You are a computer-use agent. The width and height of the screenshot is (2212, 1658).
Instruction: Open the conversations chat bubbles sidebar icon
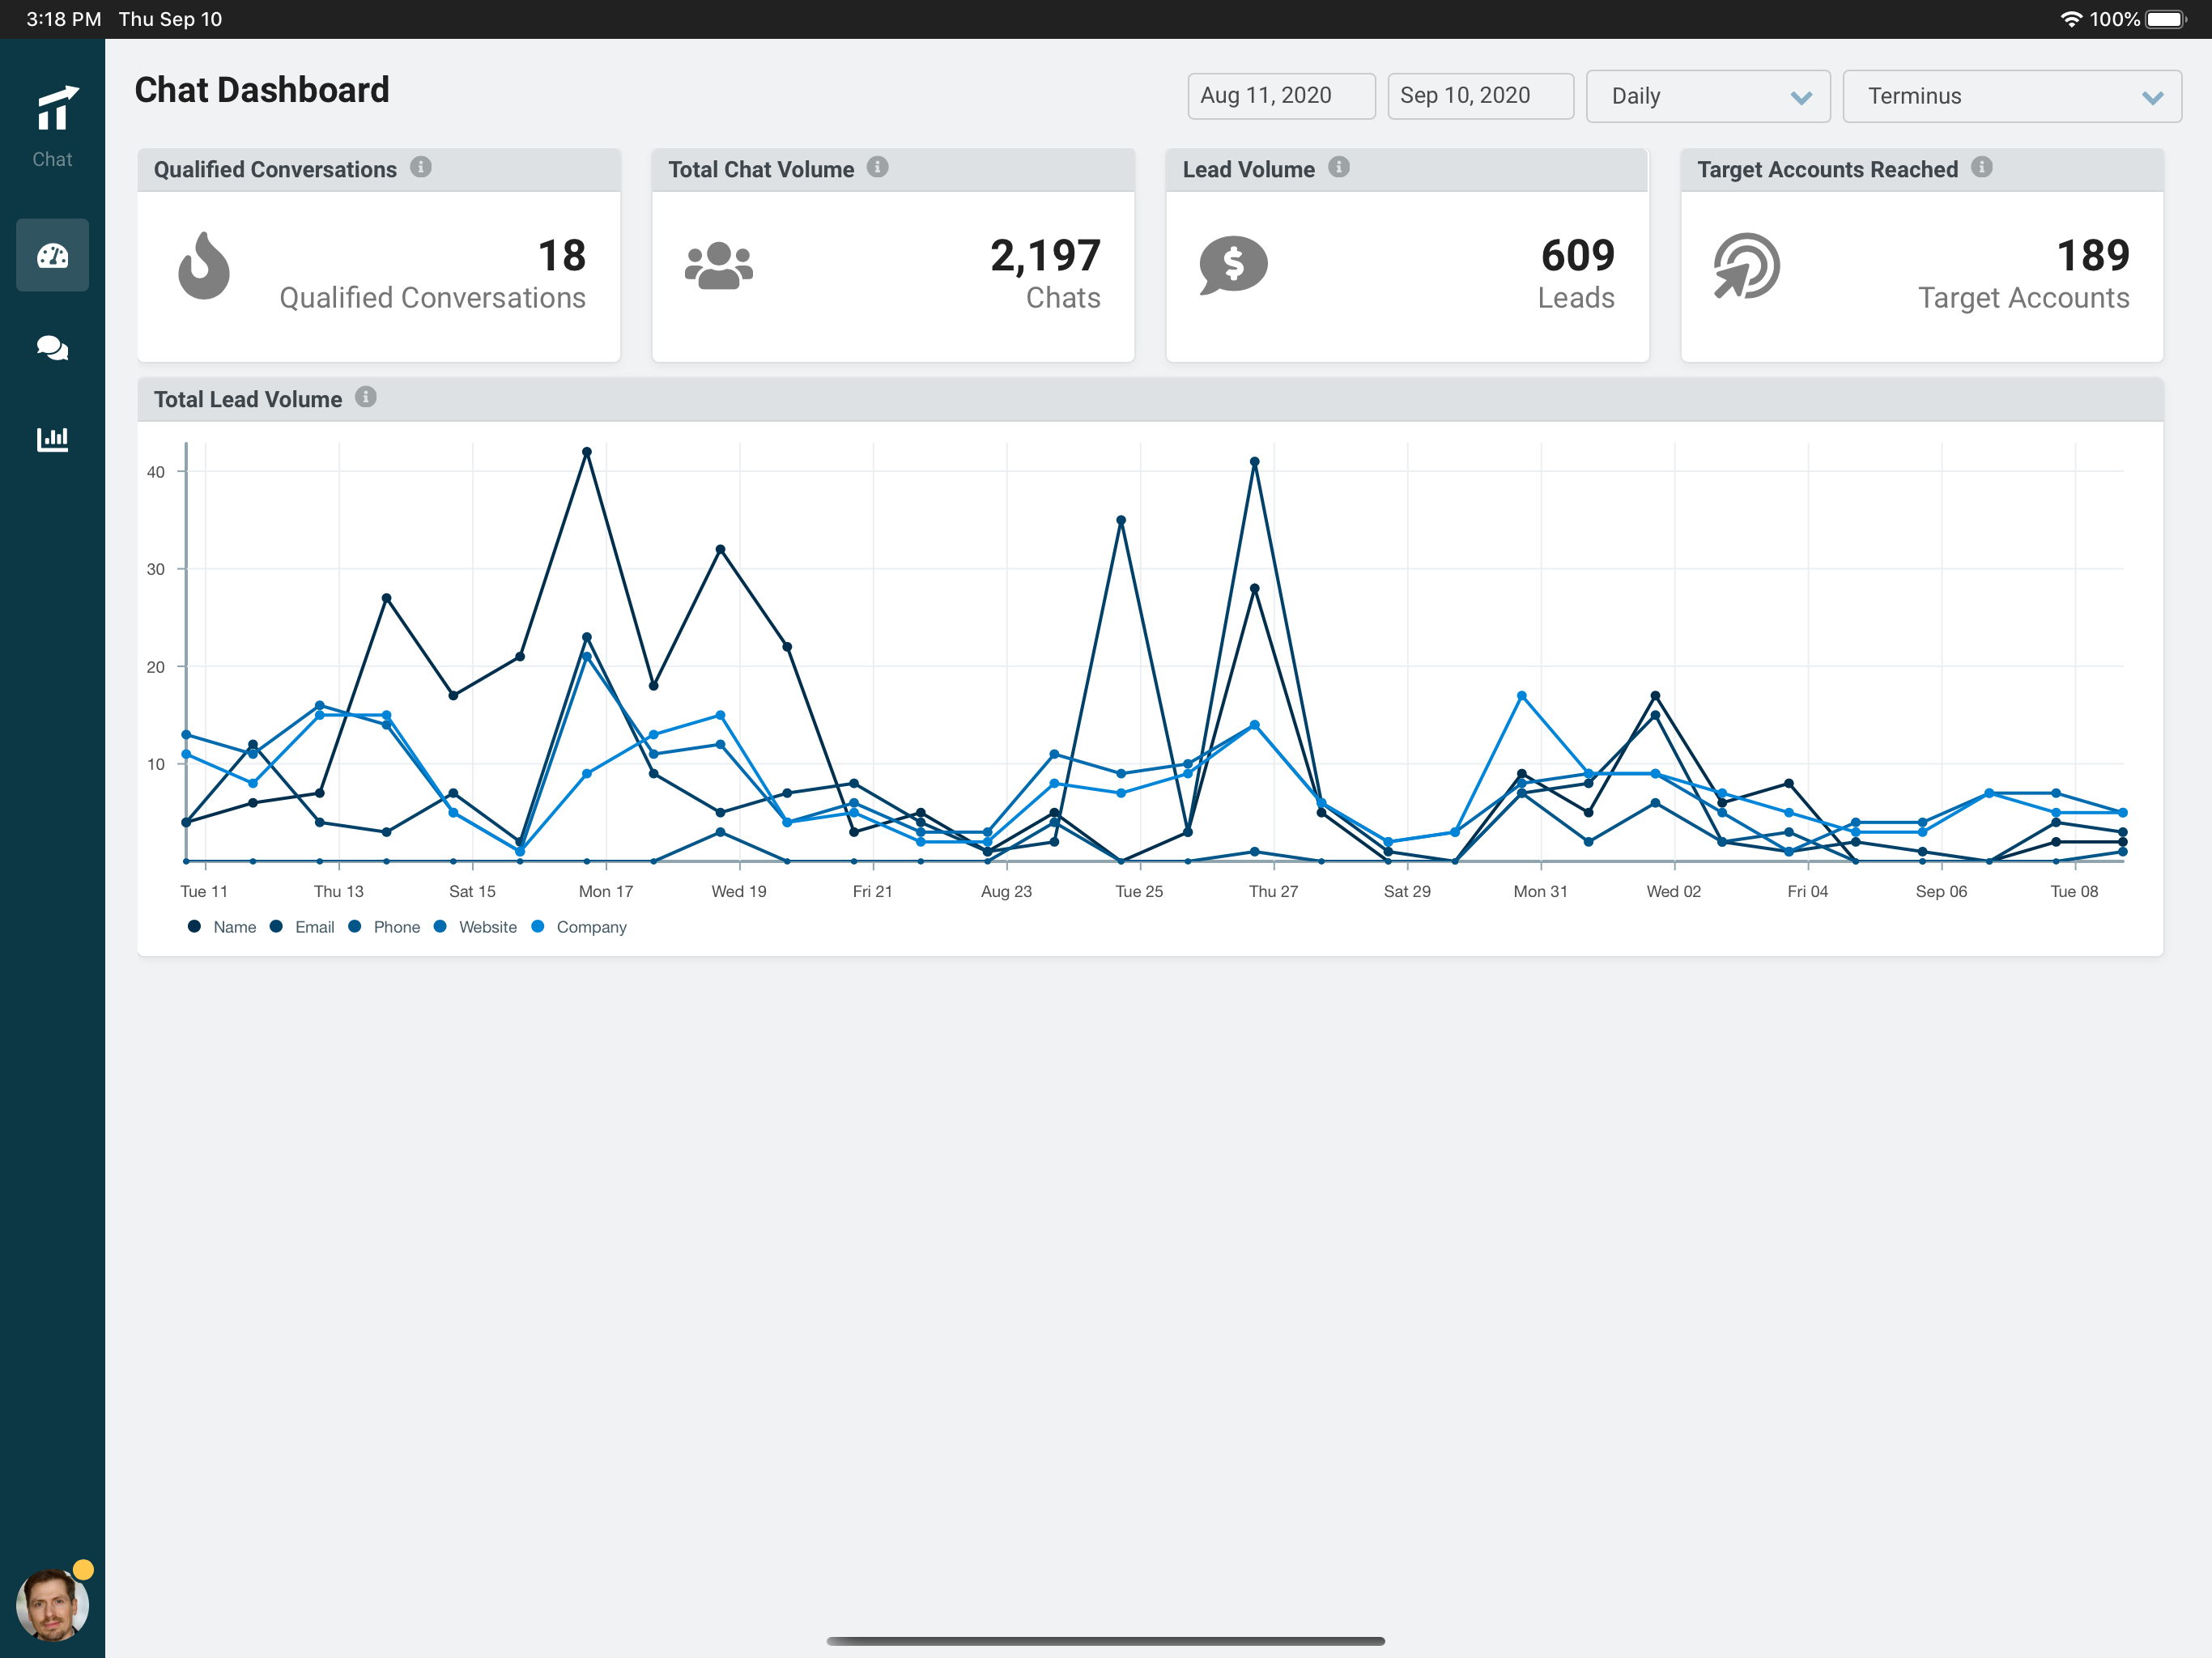click(x=52, y=348)
